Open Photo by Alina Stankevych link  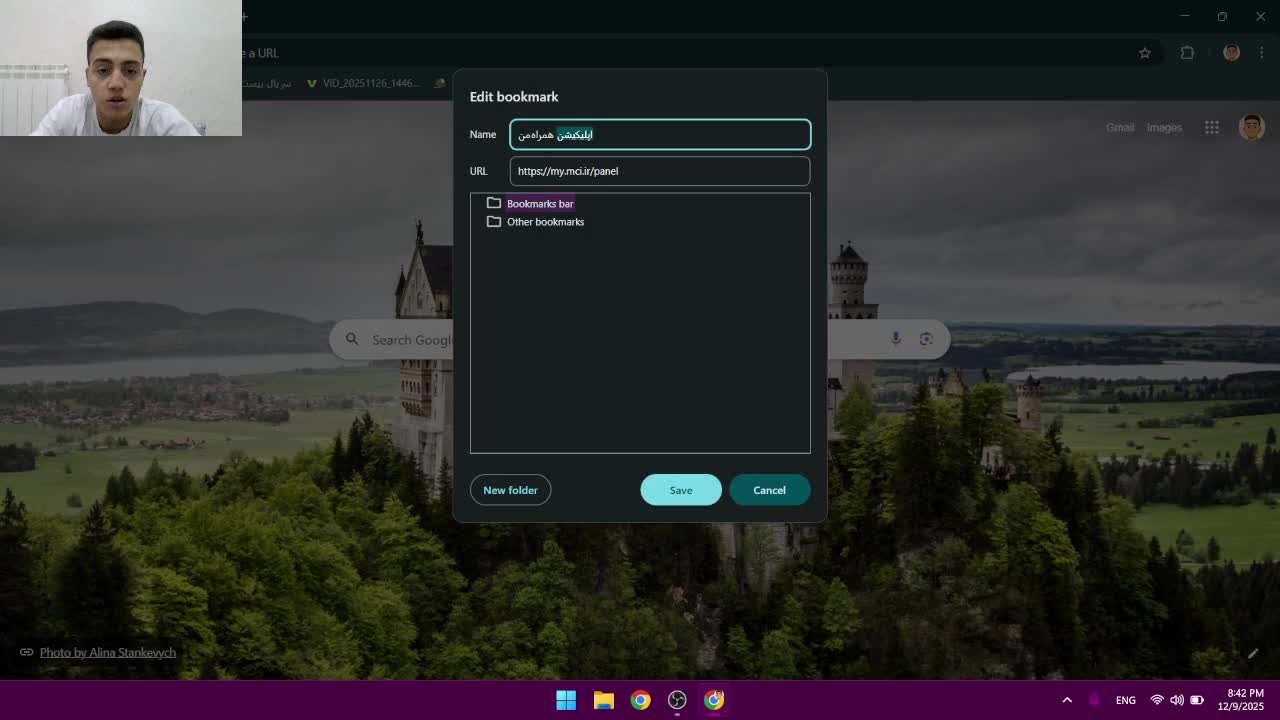click(x=107, y=653)
